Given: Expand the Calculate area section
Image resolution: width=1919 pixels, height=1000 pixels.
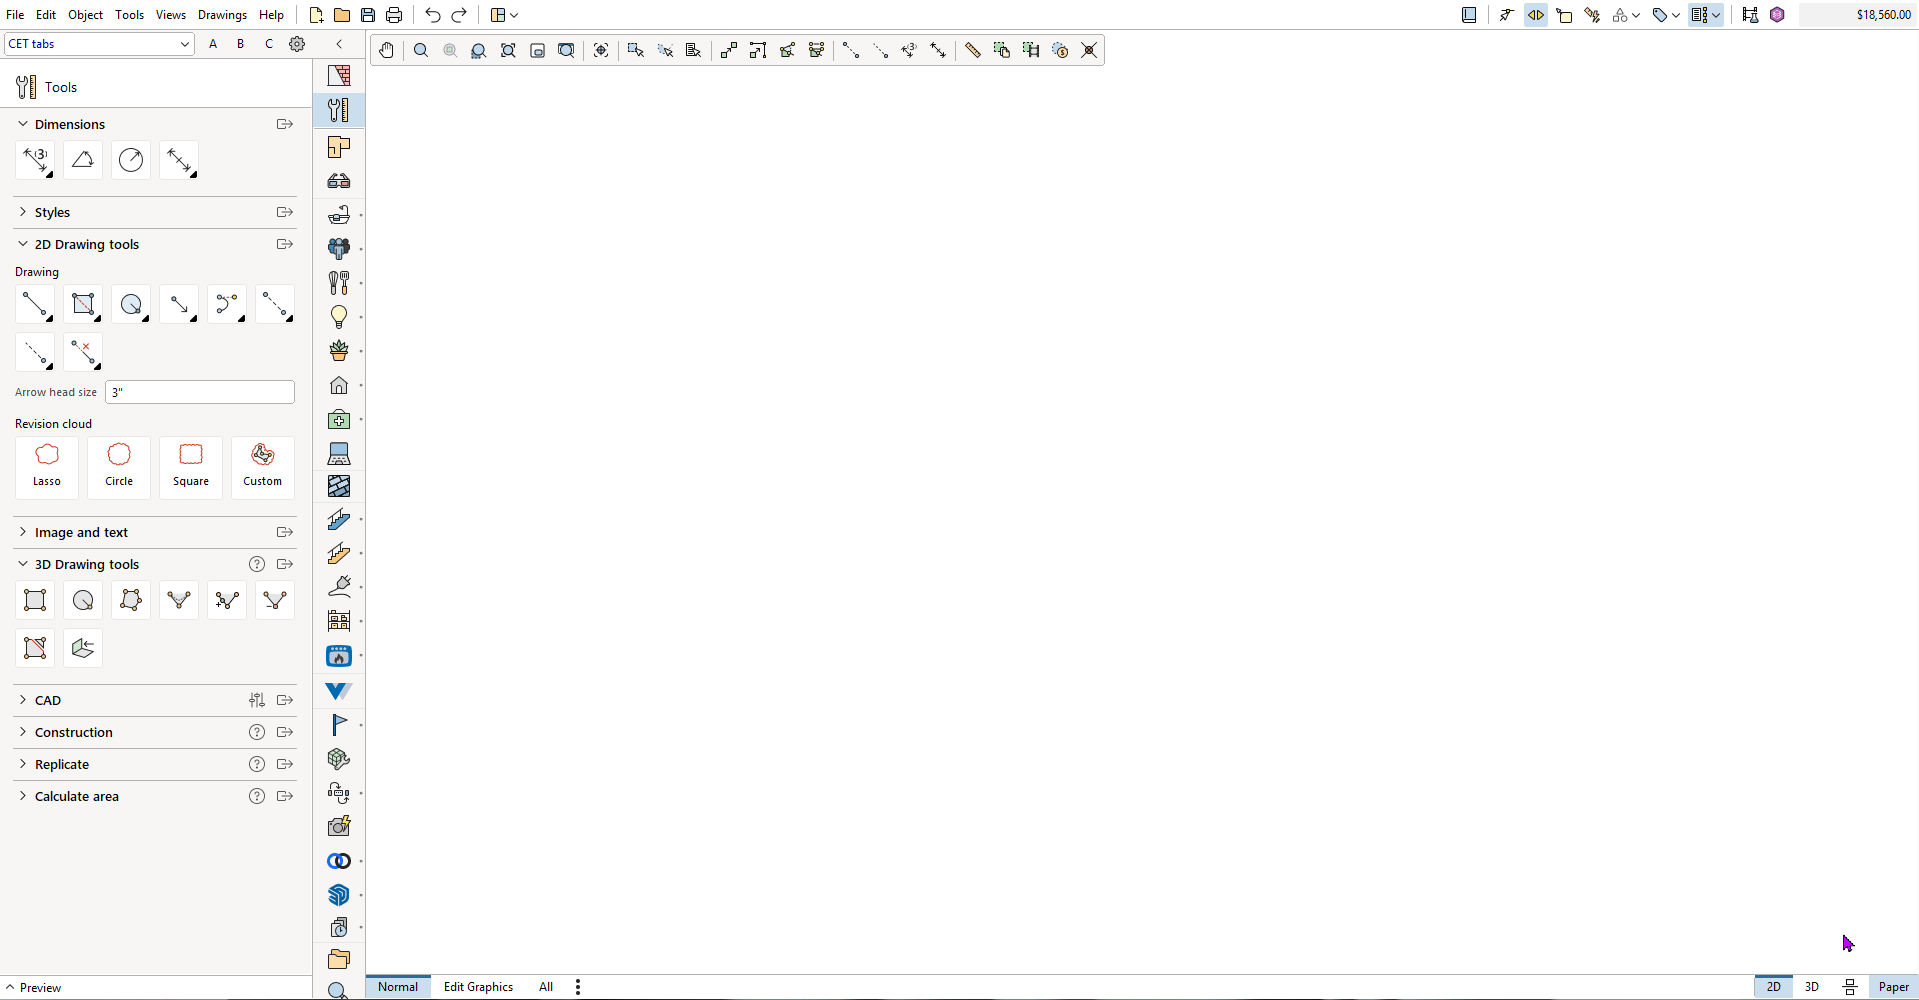Looking at the screenshot, I should (x=23, y=796).
